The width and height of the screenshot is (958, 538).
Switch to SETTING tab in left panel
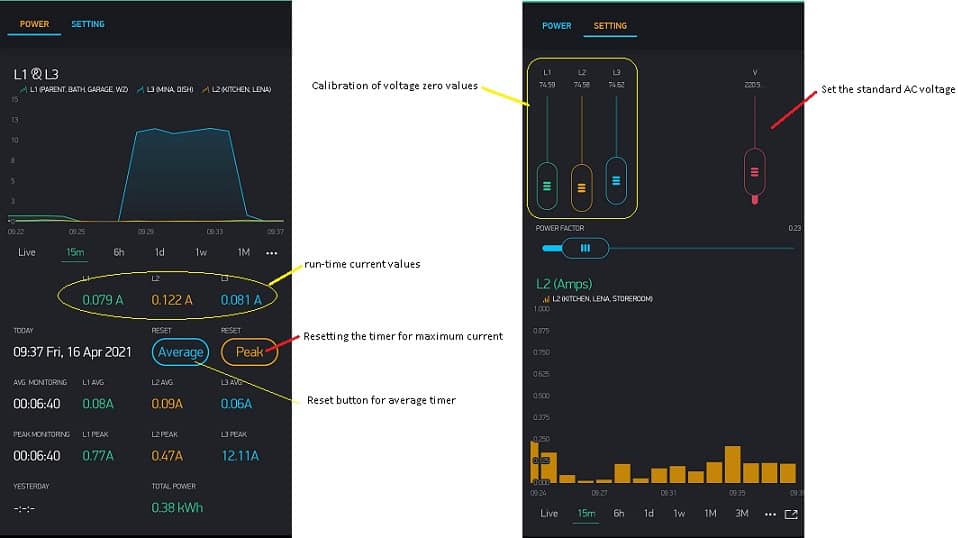pos(88,24)
